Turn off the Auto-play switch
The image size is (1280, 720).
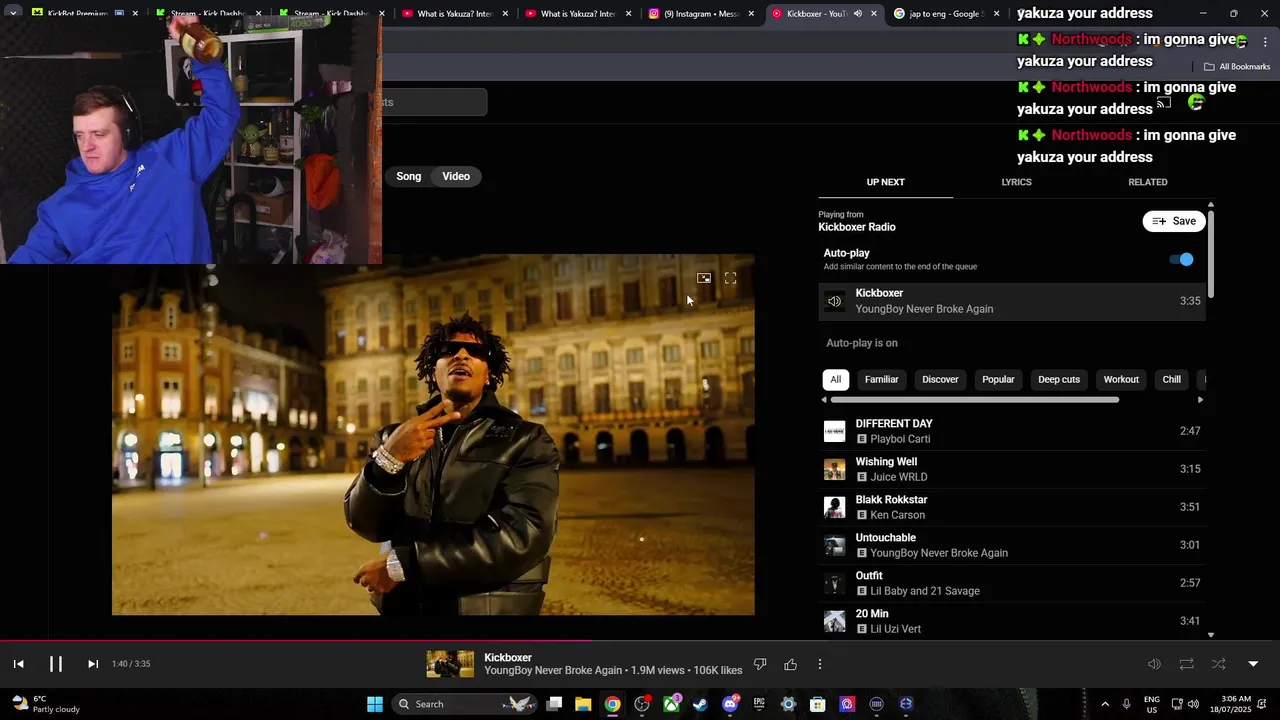point(1182,259)
